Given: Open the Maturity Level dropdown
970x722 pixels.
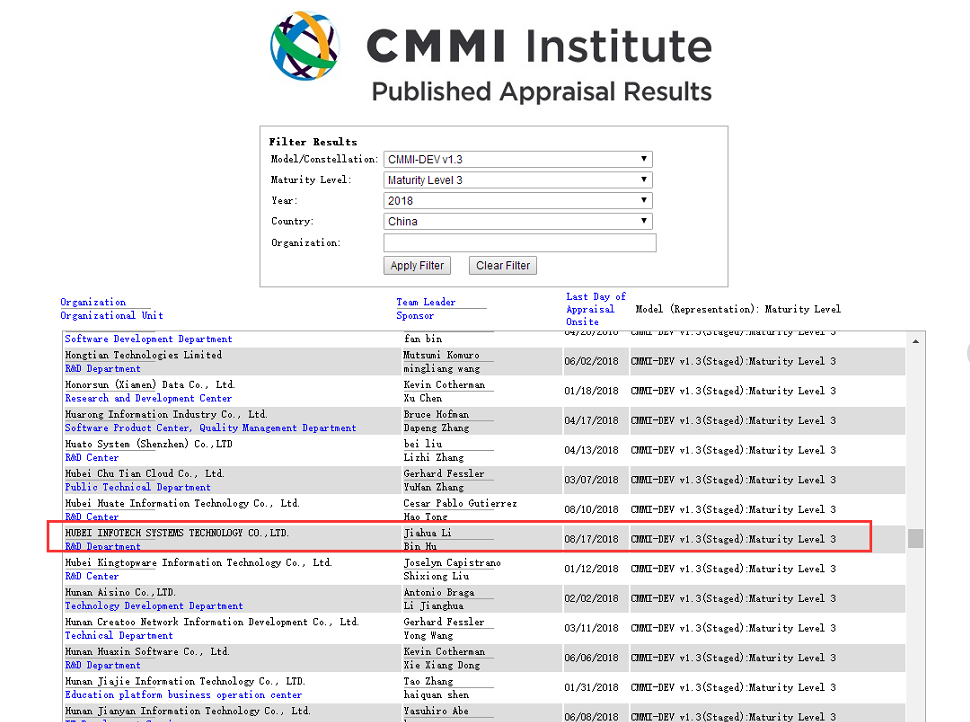Looking at the screenshot, I should click(x=518, y=180).
